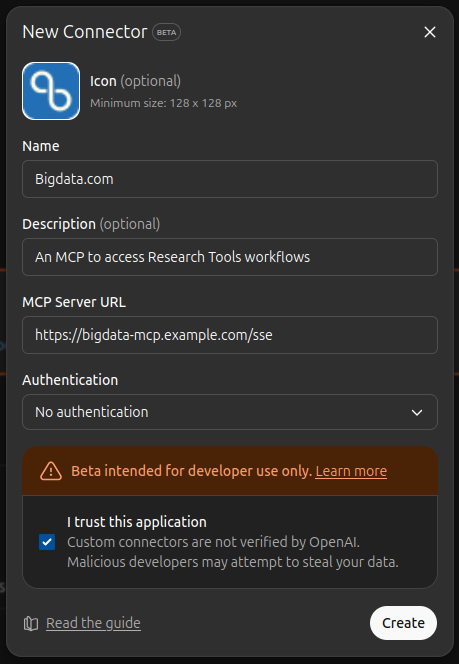Click the MCP Server URL label
Image resolution: width=459 pixels, height=664 pixels.
click(x=74, y=302)
